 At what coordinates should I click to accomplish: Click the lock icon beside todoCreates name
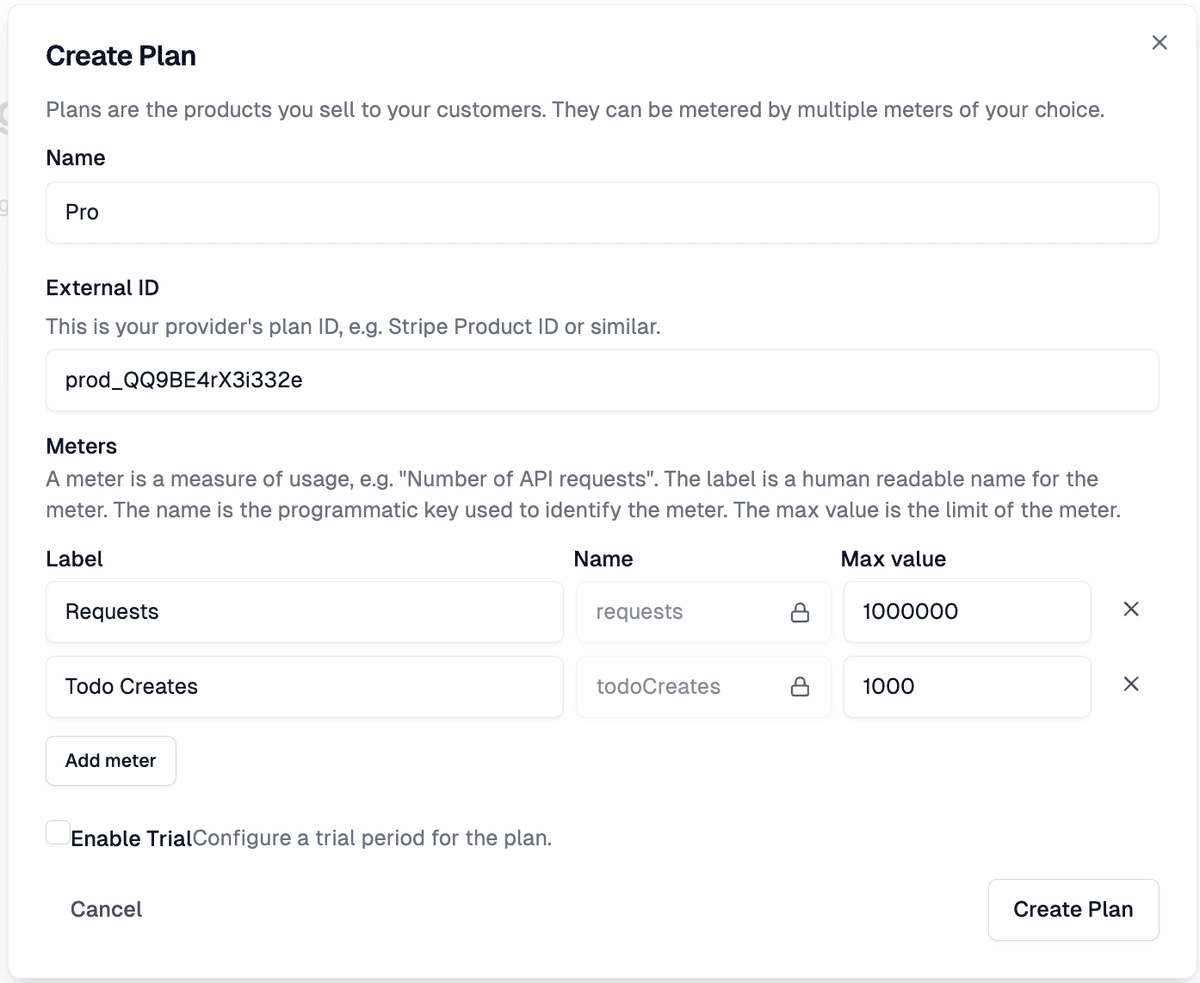[x=799, y=687]
